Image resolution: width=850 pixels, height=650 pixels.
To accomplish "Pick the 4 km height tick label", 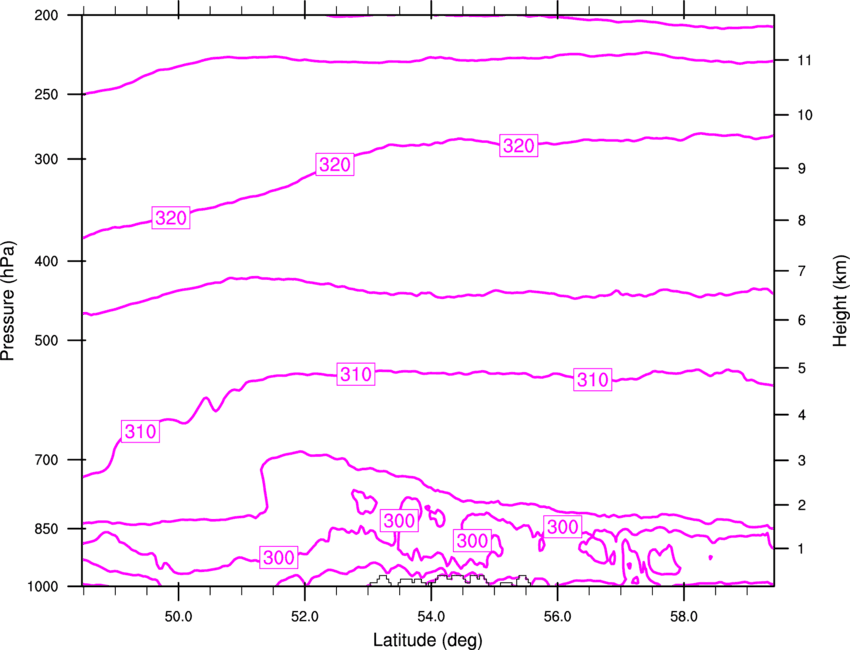I will pos(801,415).
